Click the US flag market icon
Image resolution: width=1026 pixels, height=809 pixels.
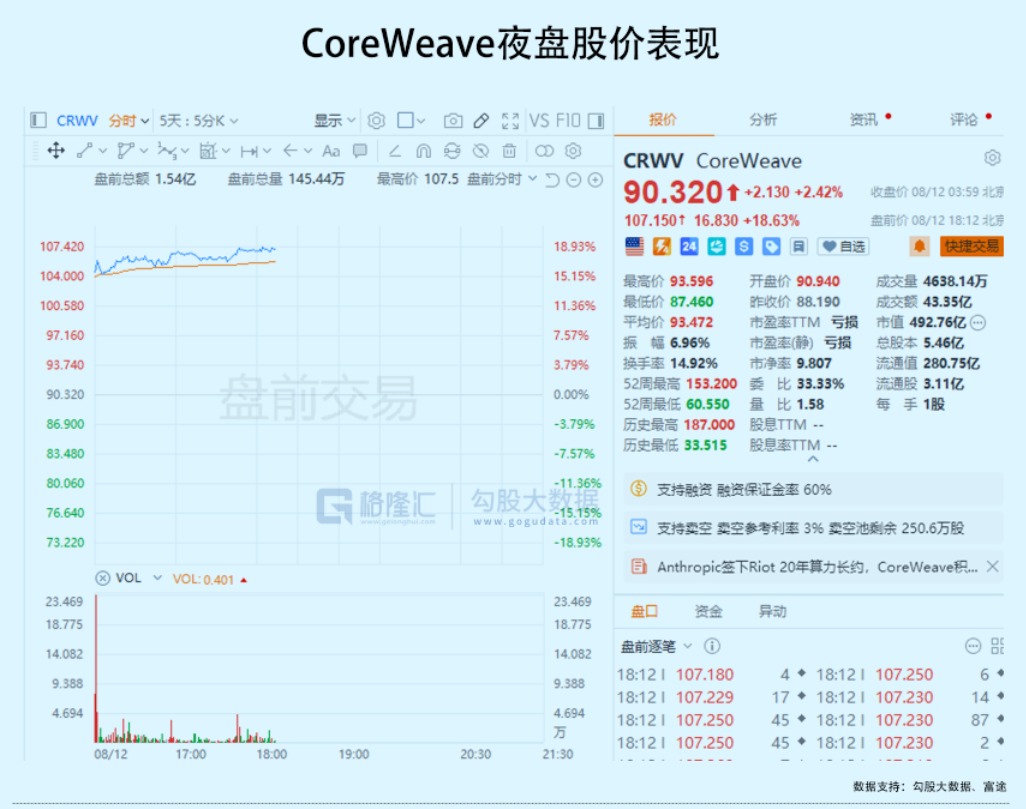pyautogui.click(x=634, y=246)
